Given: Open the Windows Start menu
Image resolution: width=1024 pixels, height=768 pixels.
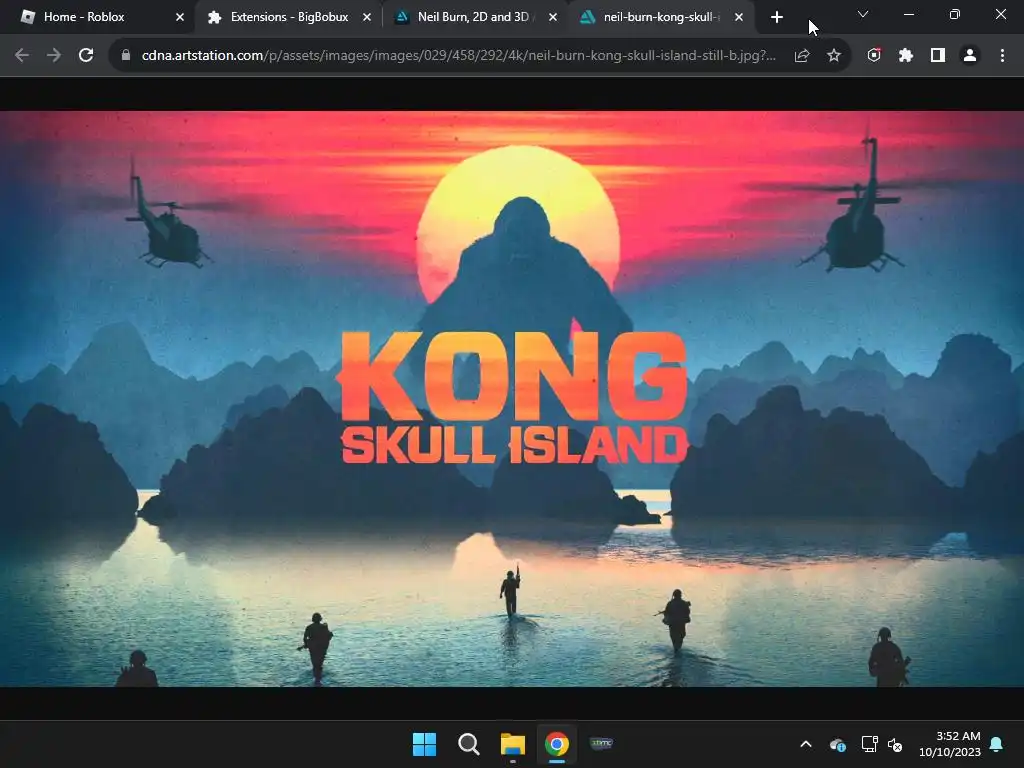Looking at the screenshot, I should [x=424, y=744].
